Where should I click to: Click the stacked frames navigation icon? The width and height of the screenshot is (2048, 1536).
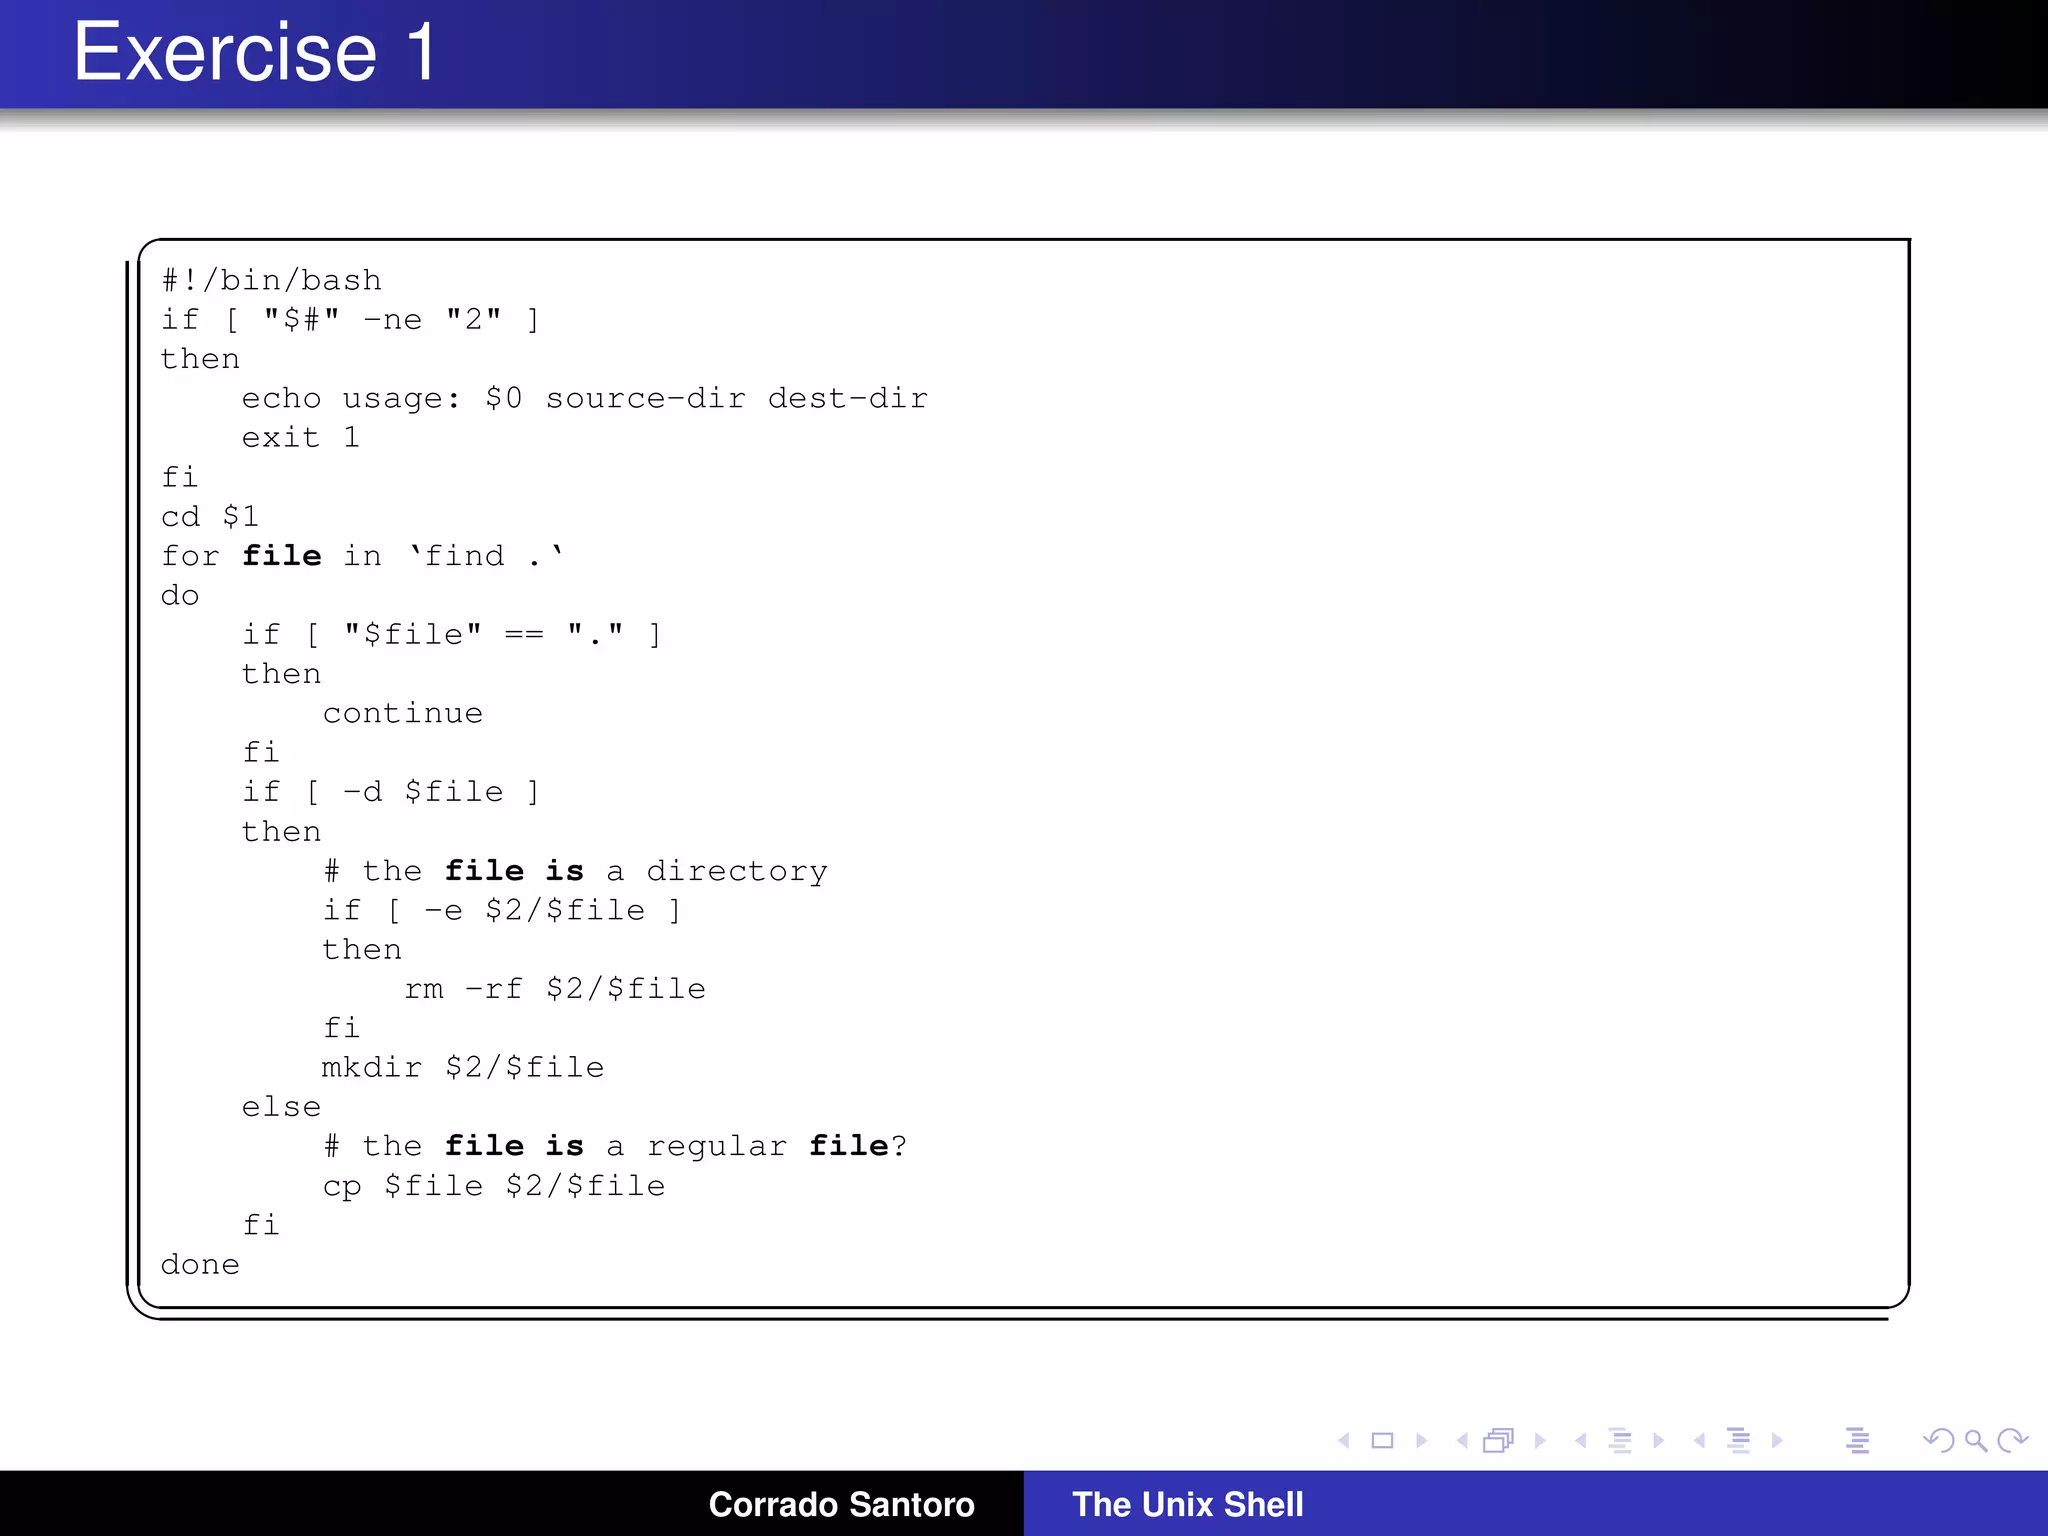pyautogui.click(x=1498, y=1440)
